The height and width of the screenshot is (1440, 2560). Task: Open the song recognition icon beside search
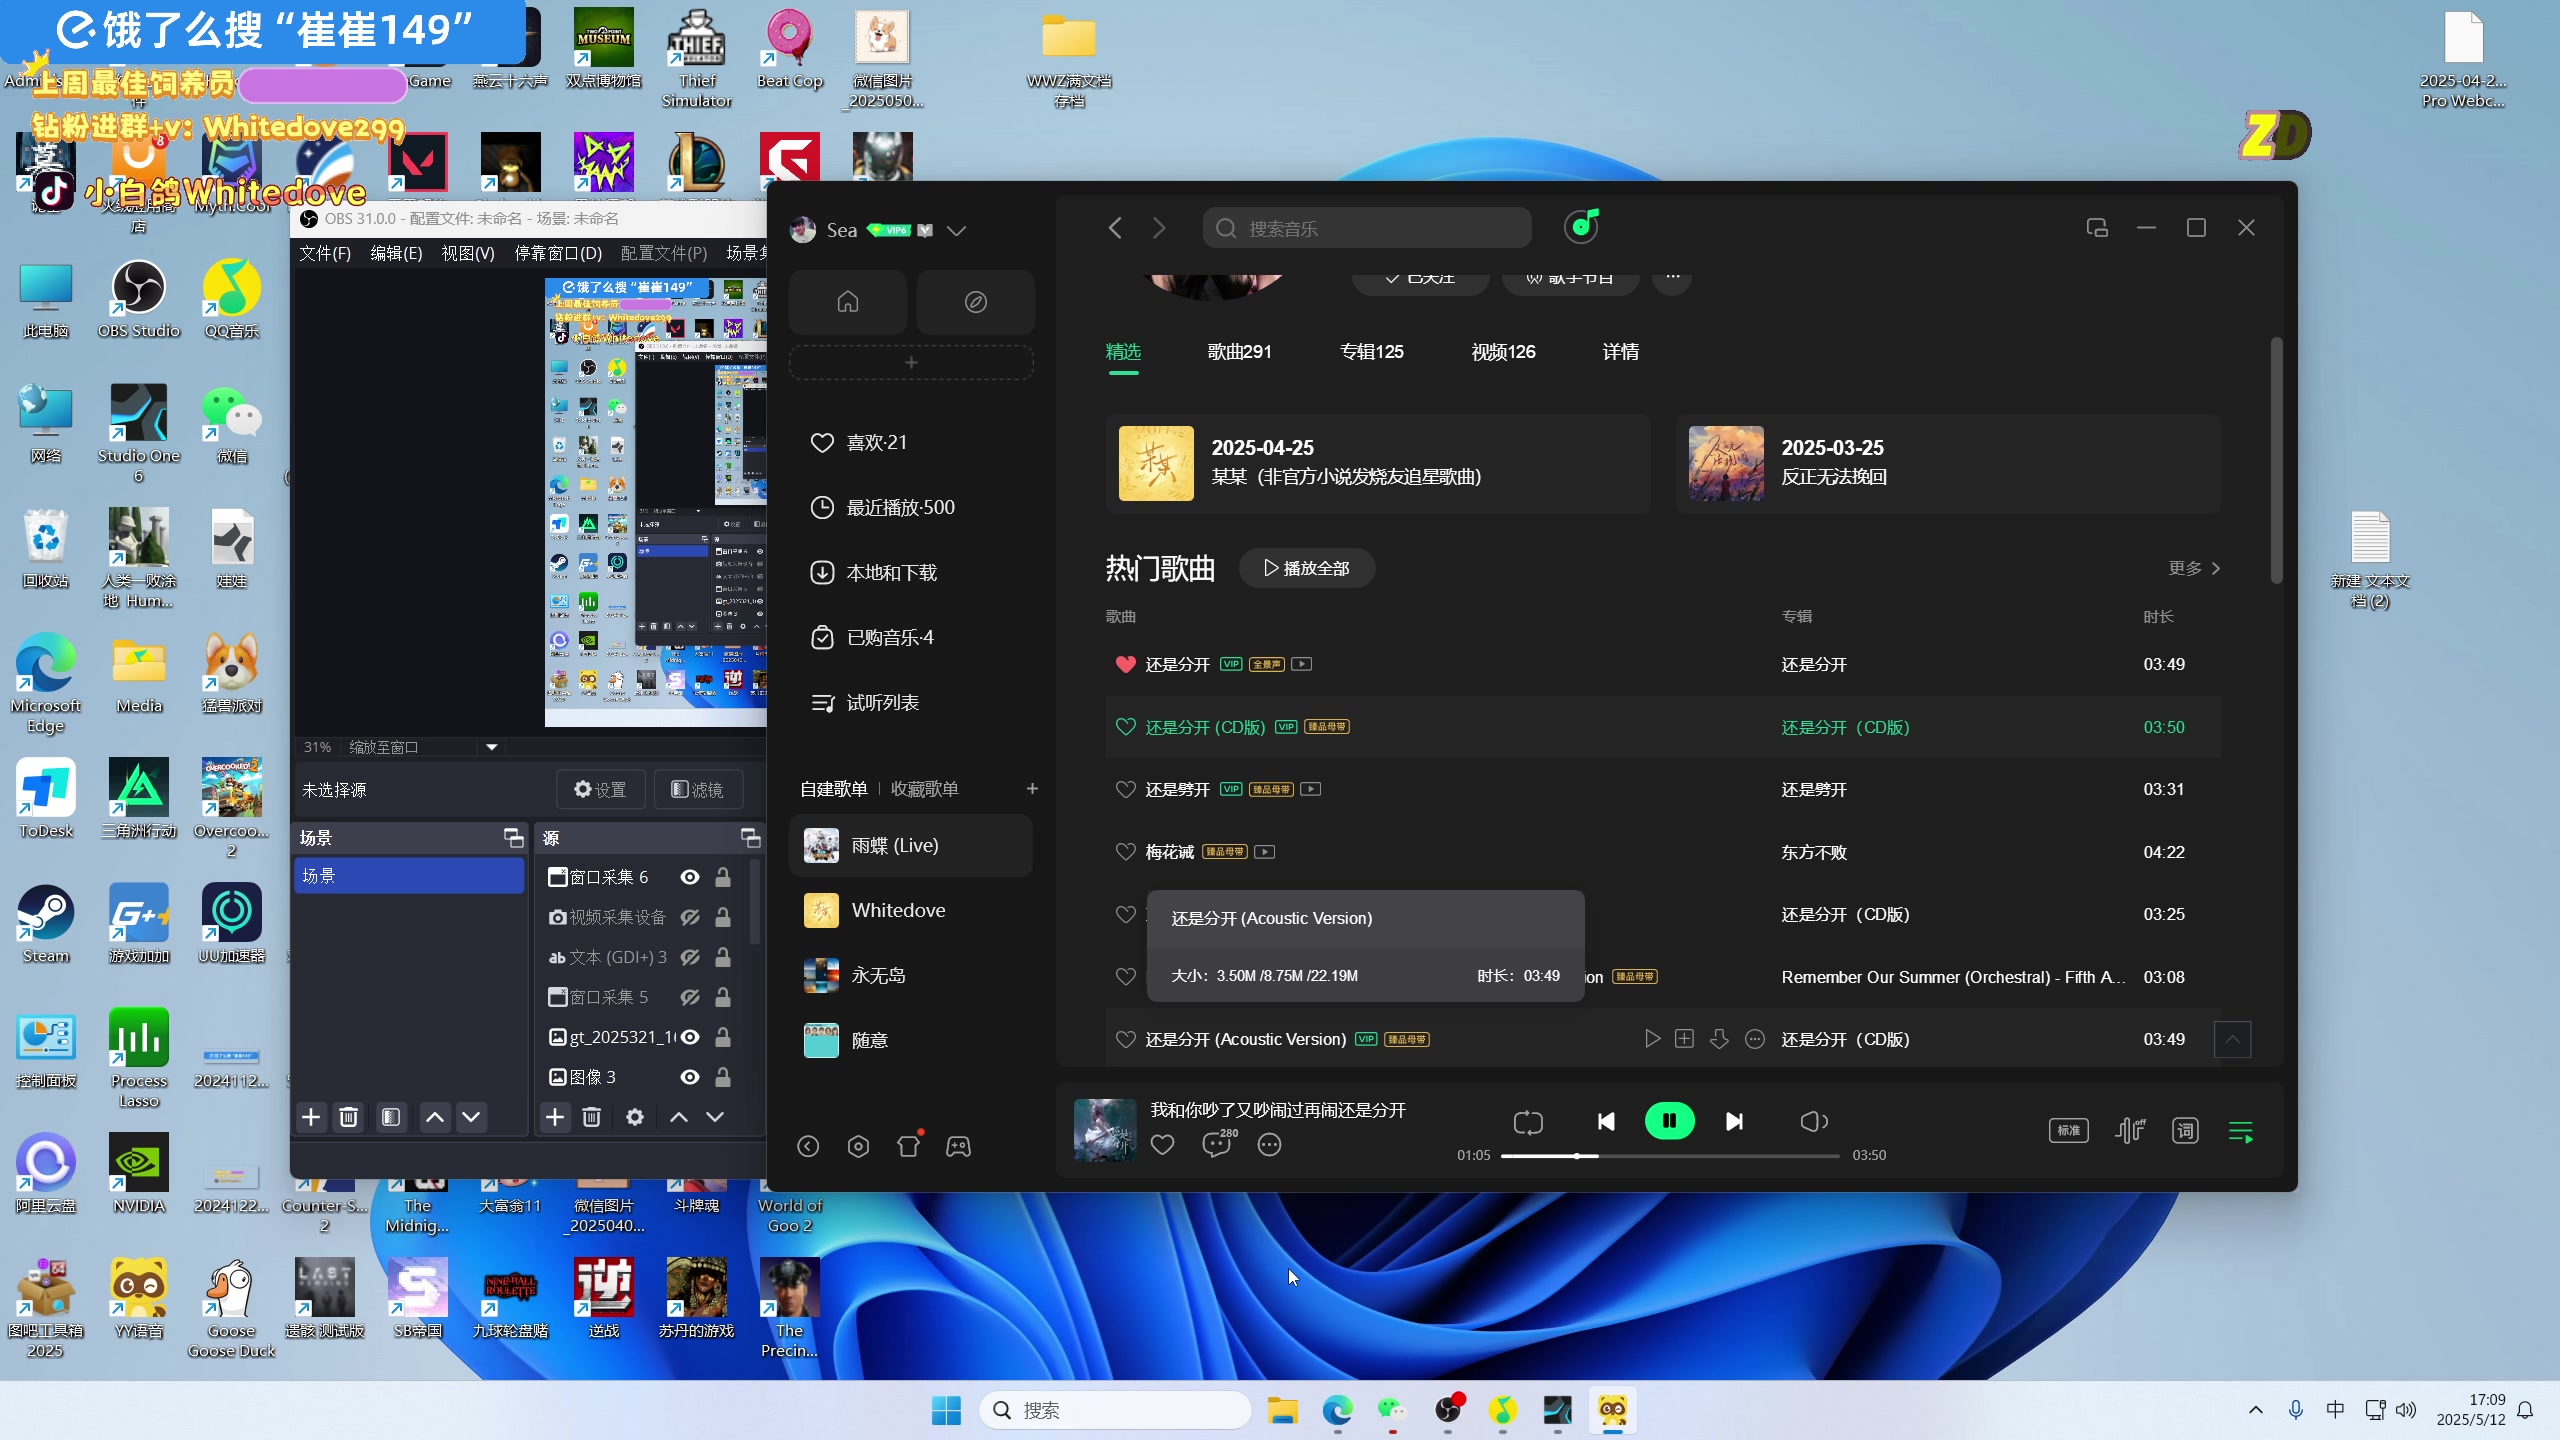(x=1581, y=227)
